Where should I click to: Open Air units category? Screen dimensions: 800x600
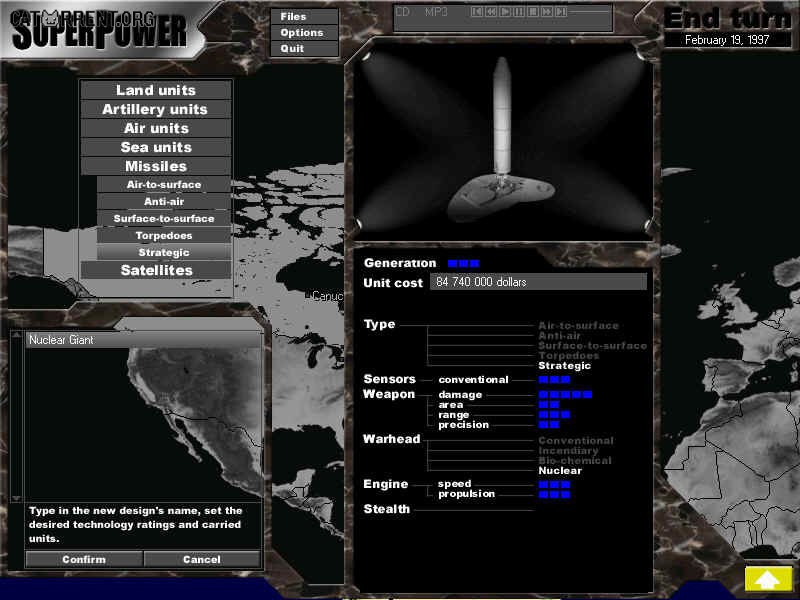click(156, 128)
